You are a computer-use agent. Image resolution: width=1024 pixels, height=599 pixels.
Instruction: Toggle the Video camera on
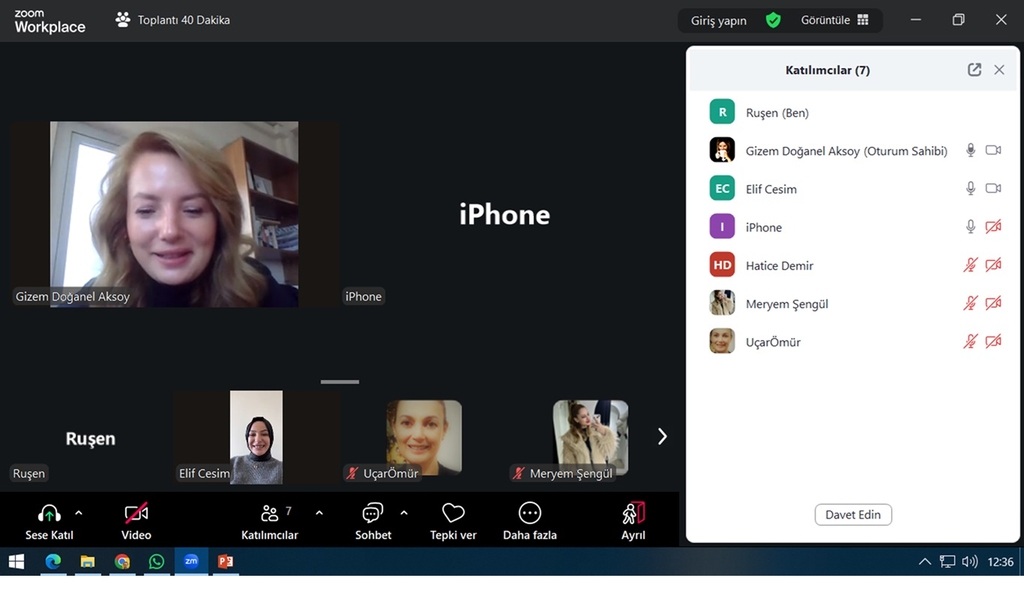click(x=136, y=514)
